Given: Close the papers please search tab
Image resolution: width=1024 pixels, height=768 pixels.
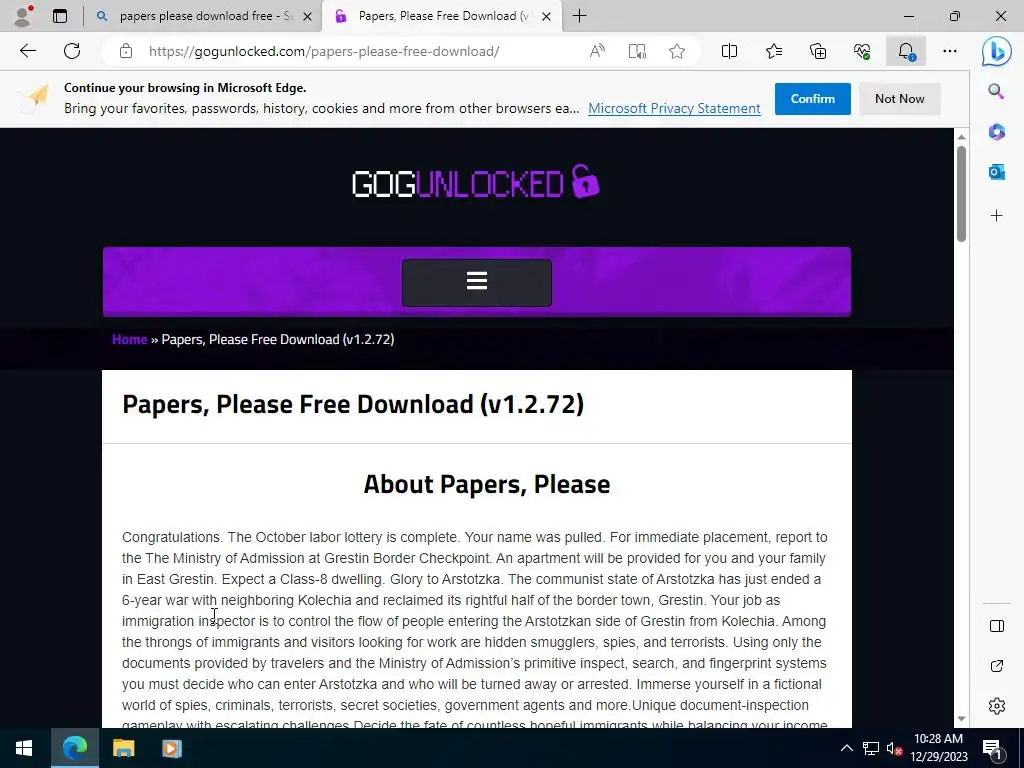Looking at the screenshot, I should pyautogui.click(x=308, y=16).
